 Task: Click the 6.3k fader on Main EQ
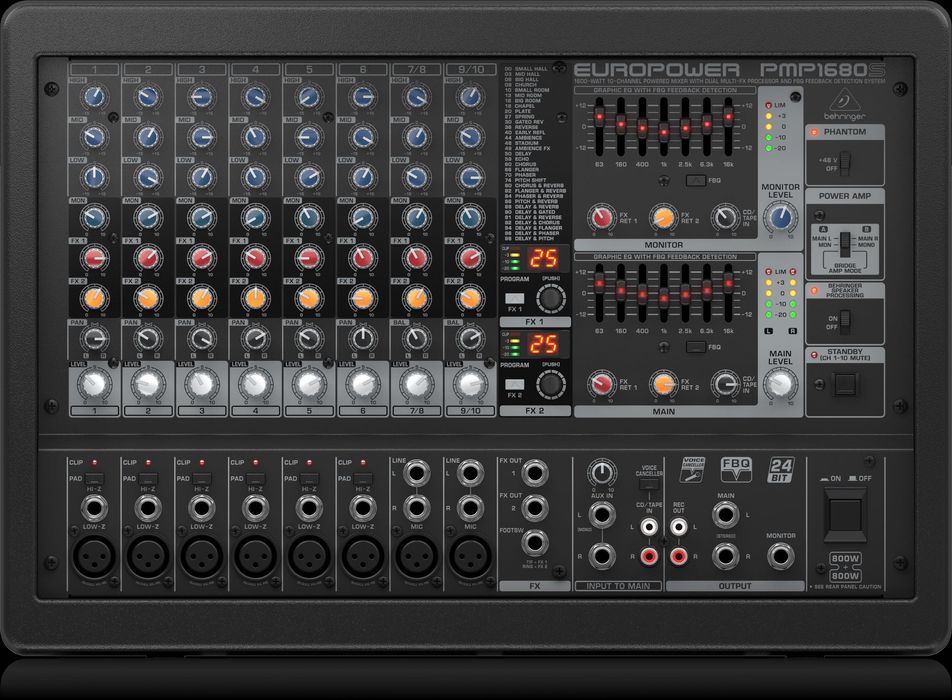click(707, 290)
